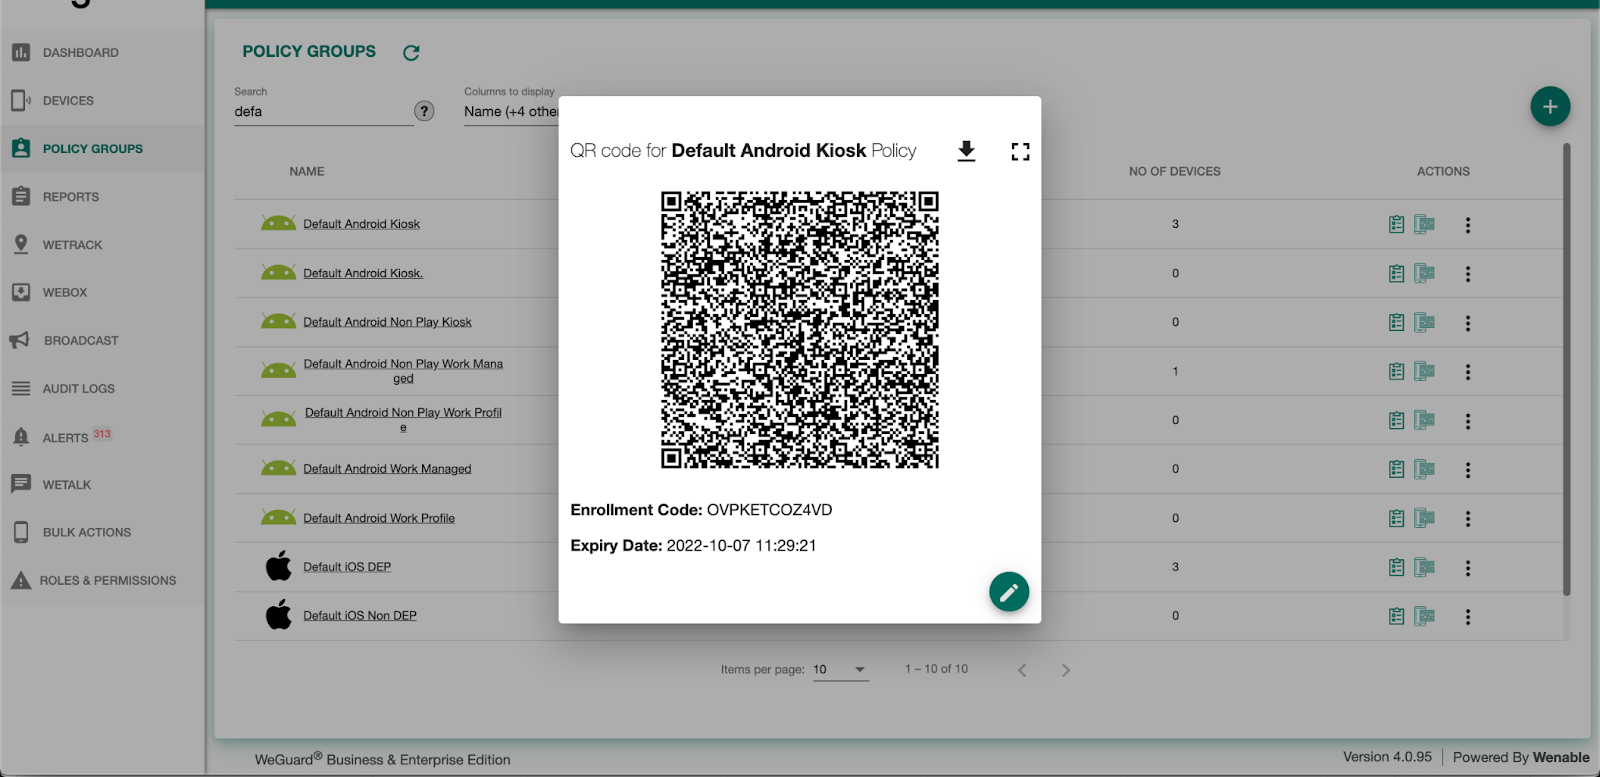Open WeTalk in sidebar
The image size is (1600, 777).
click(102, 484)
